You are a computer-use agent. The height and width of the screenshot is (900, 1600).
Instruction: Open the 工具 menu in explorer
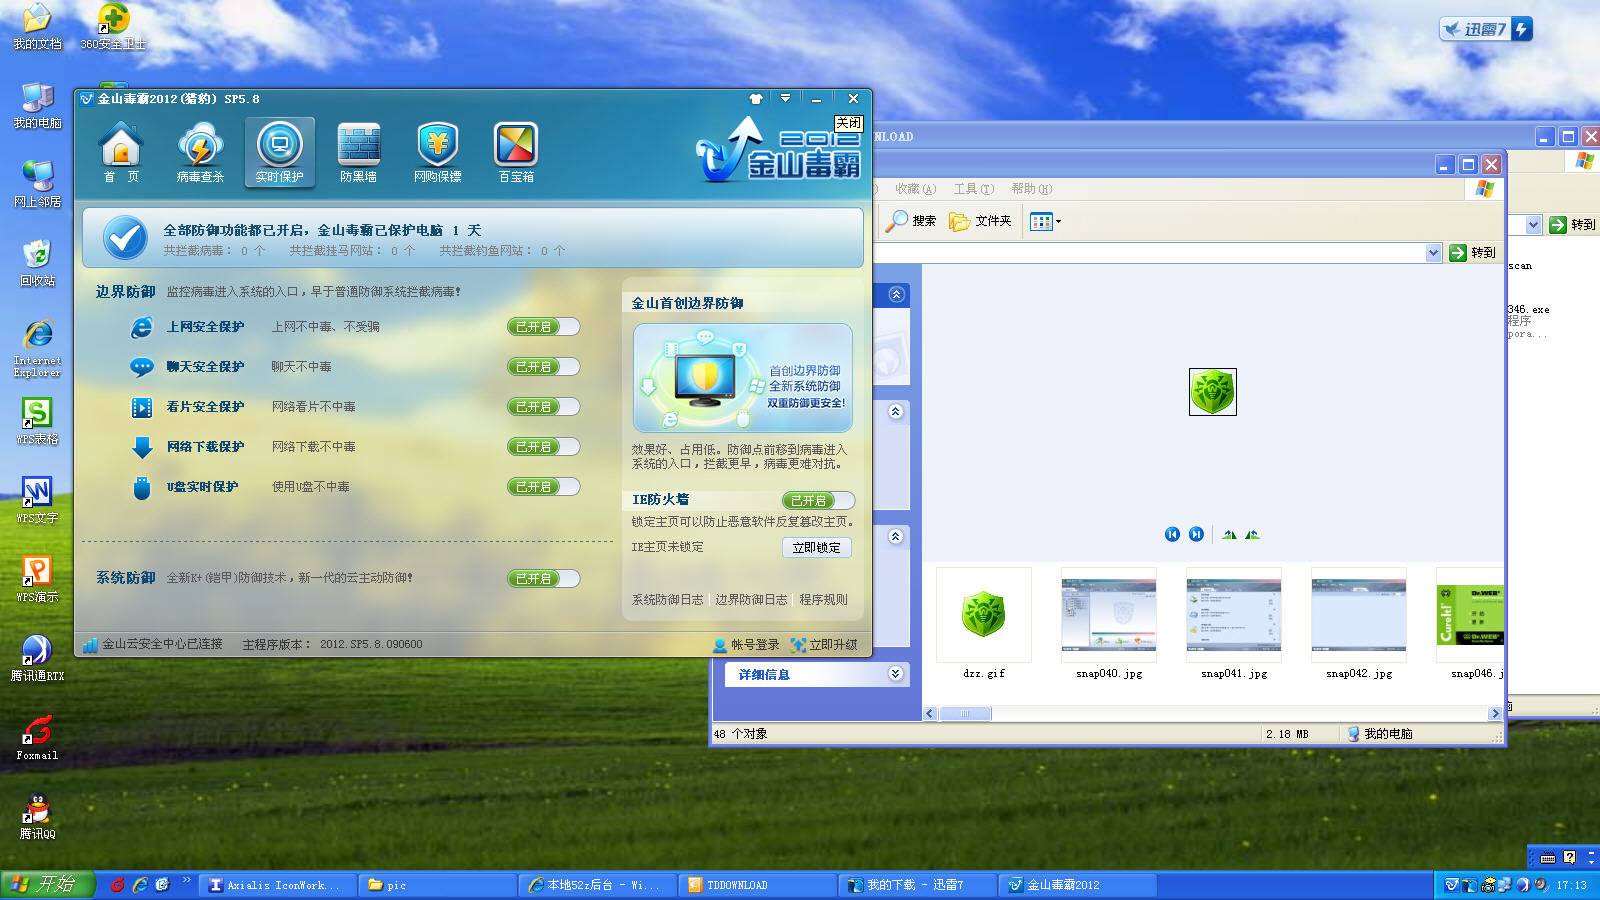[973, 189]
